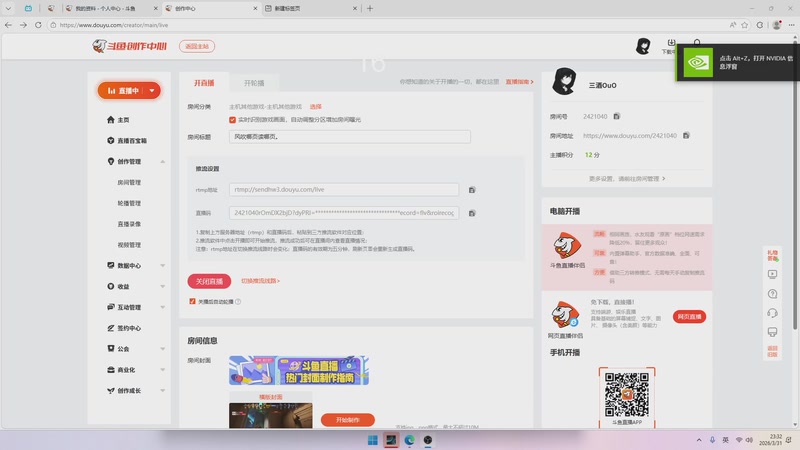Screen dimensions: 800x450
Task: Click the monitor icon in floating bar
Action: [772, 332]
